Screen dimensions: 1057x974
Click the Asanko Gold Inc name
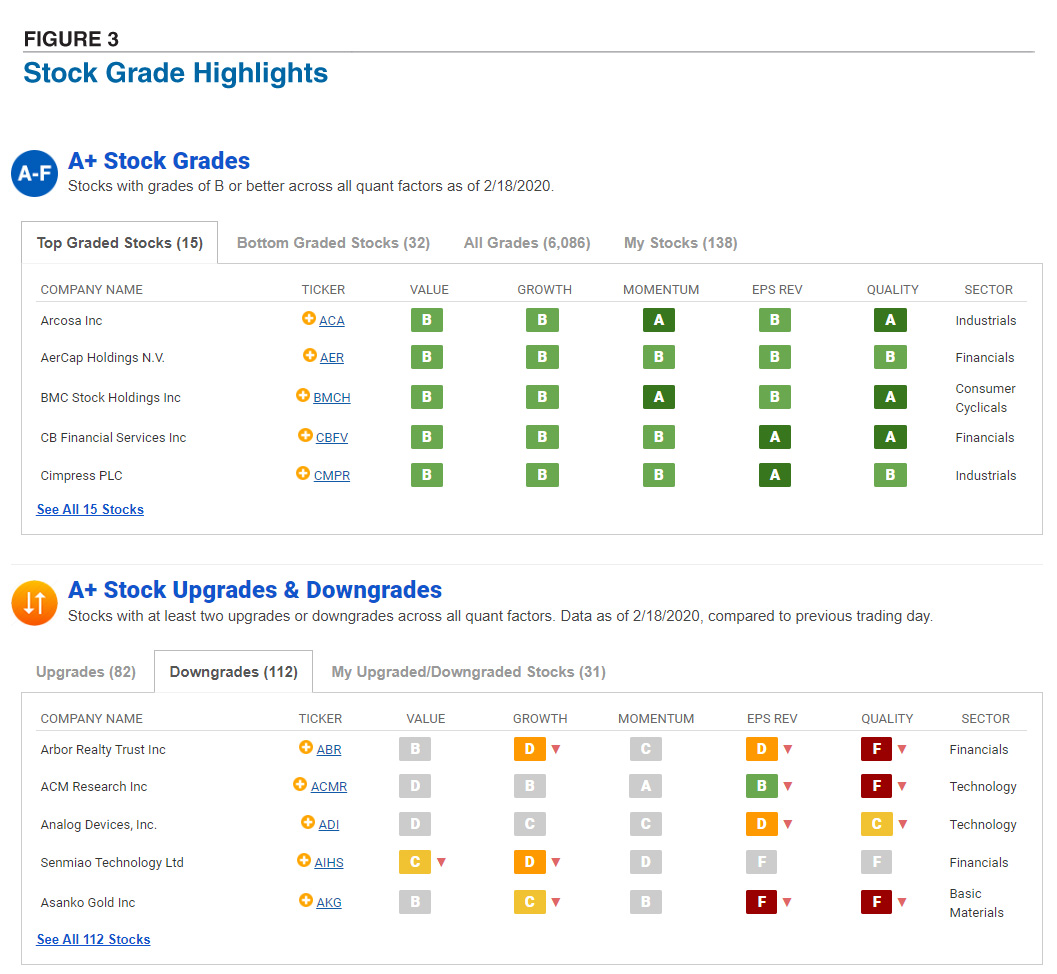pos(88,903)
